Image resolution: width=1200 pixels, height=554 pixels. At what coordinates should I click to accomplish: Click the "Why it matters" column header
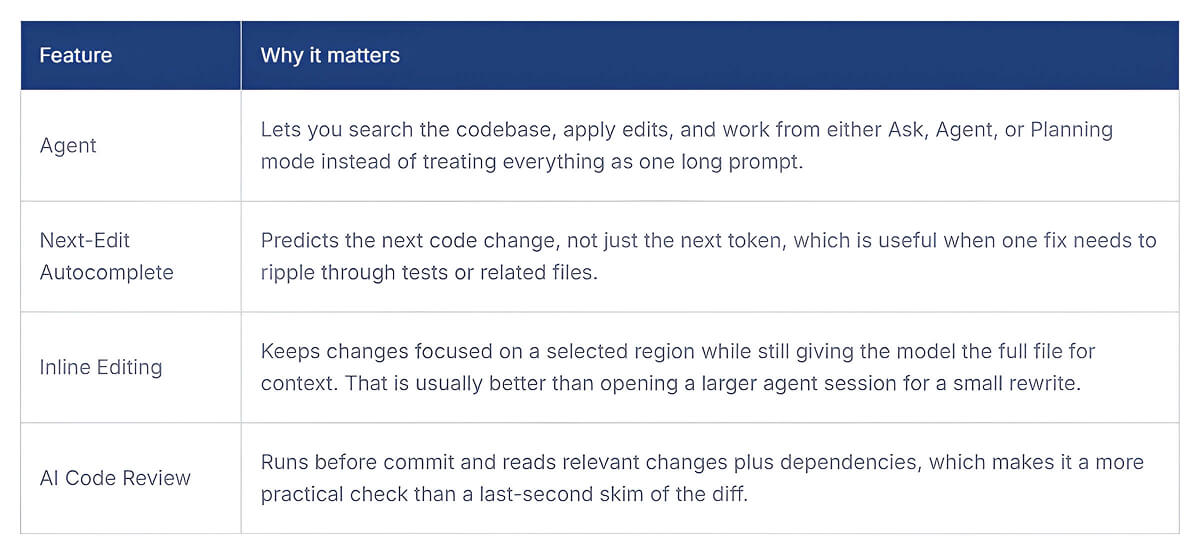[330, 56]
